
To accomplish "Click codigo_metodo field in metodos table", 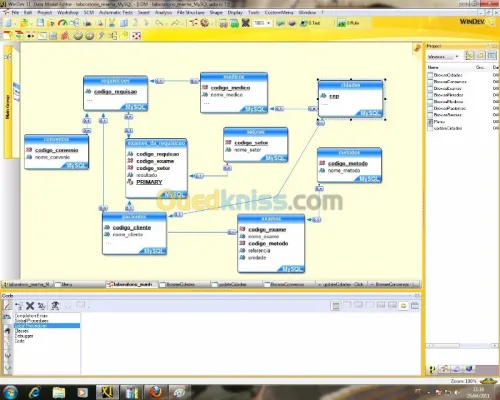I will tap(348, 163).
